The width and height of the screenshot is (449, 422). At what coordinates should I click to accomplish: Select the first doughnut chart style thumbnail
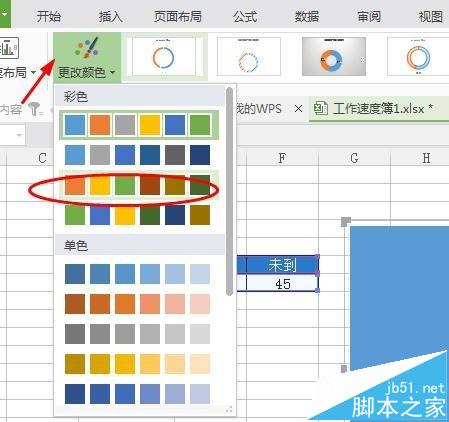[x=164, y=57]
